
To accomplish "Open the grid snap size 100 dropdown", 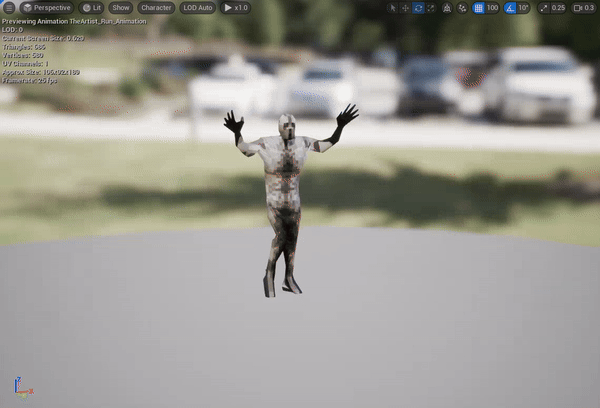I will tap(492, 8).
